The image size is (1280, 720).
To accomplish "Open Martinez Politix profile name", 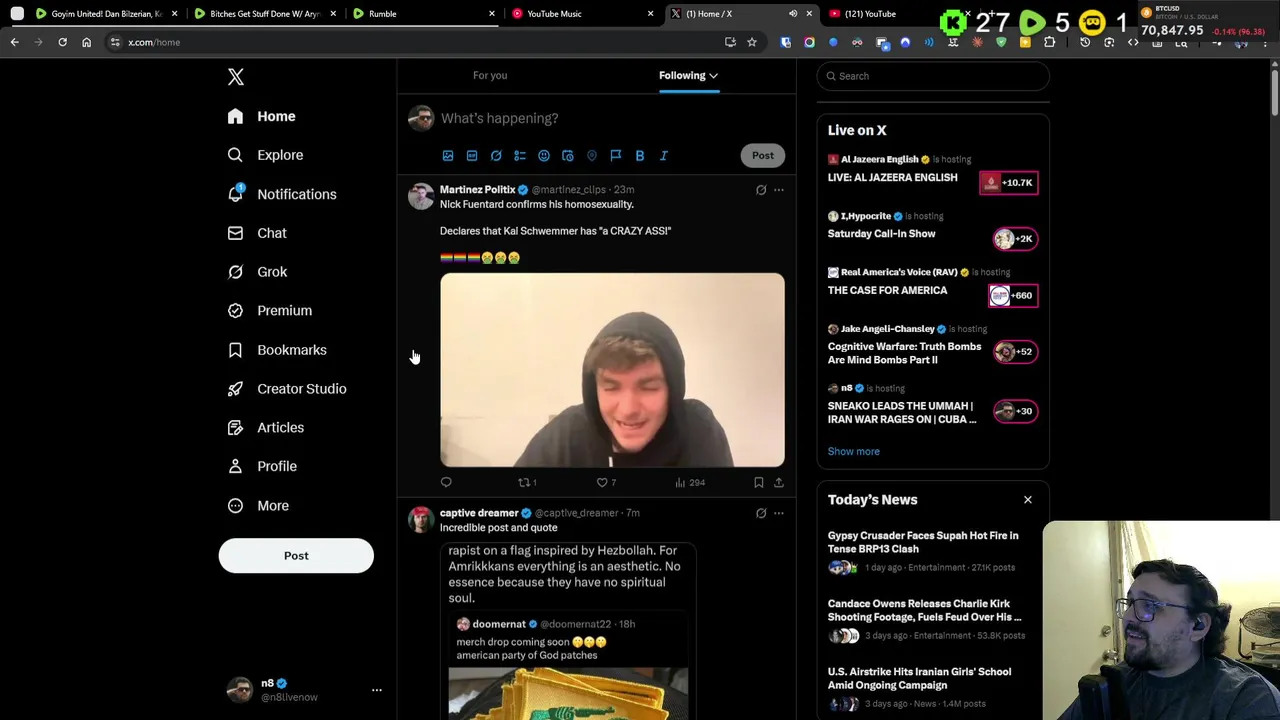I will [477, 189].
